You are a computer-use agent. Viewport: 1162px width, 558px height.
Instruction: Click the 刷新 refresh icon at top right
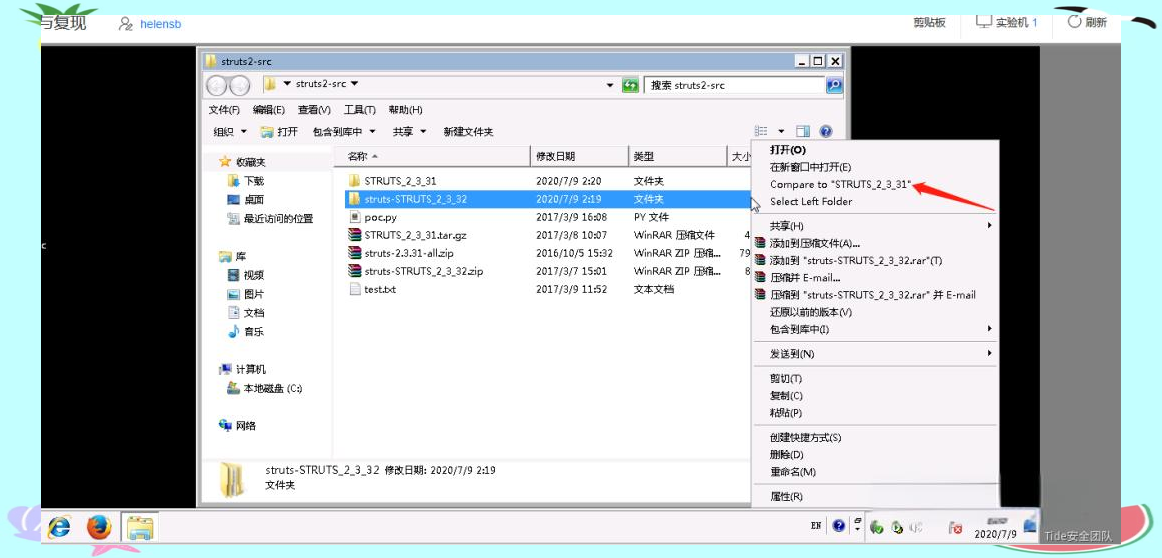[x=1075, y=21]
